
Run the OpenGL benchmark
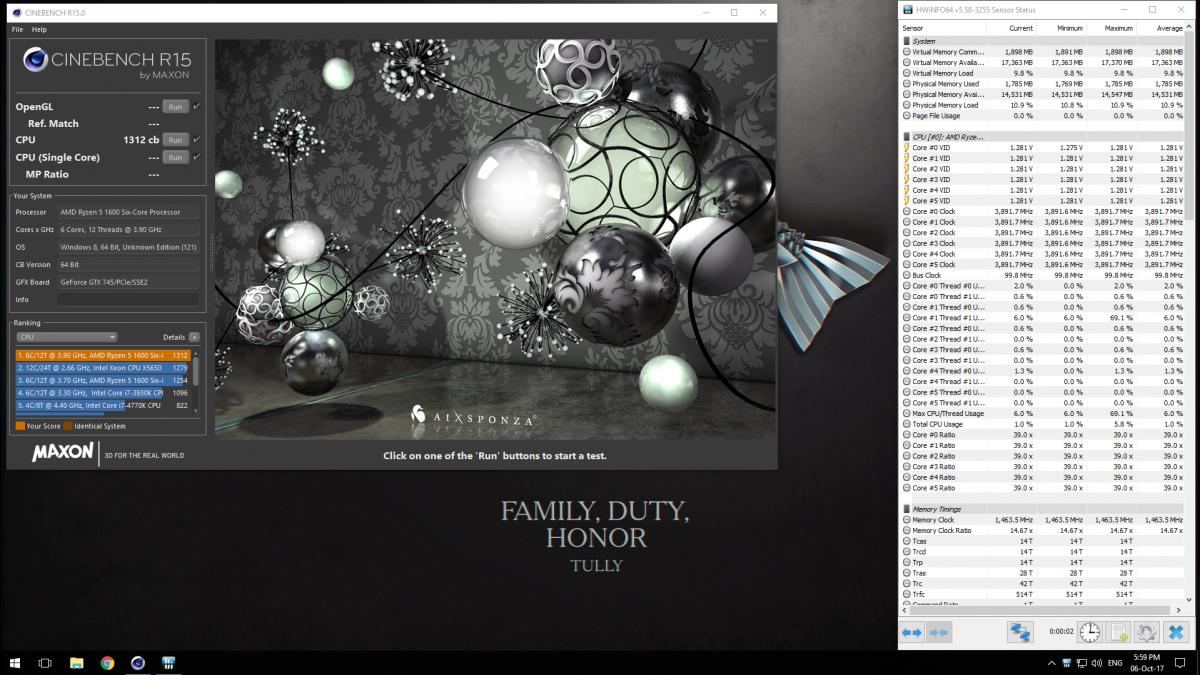point(175,106)
